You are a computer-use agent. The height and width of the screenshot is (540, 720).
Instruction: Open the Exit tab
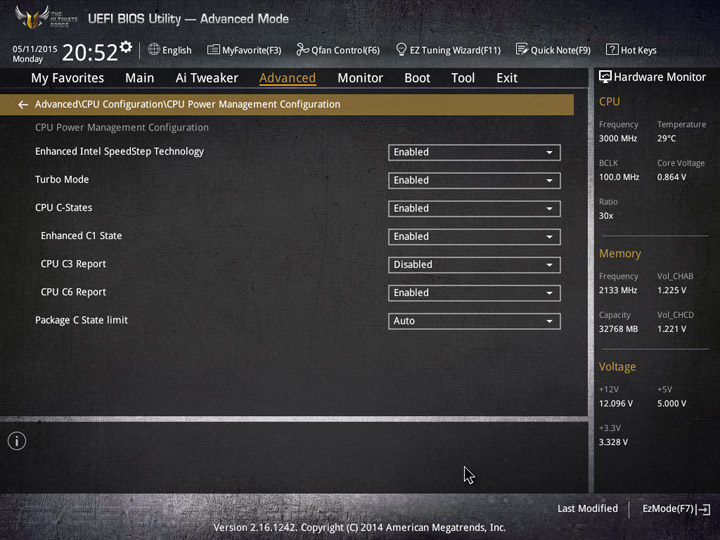[x=507, y=78]
